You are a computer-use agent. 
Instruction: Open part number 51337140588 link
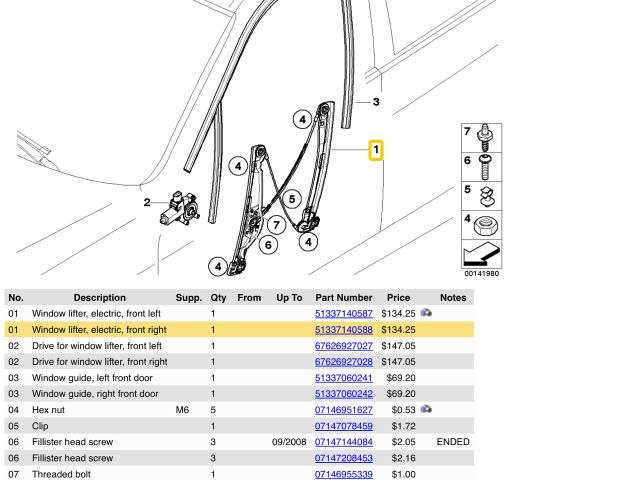tap(343, 330)
